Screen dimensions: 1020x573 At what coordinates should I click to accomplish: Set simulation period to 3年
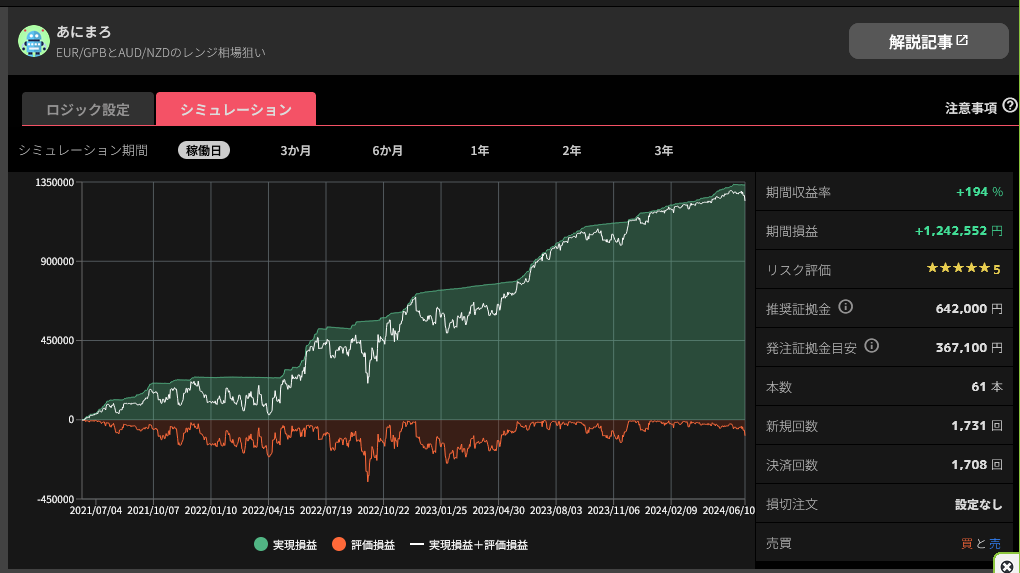[x=663, y=151]
